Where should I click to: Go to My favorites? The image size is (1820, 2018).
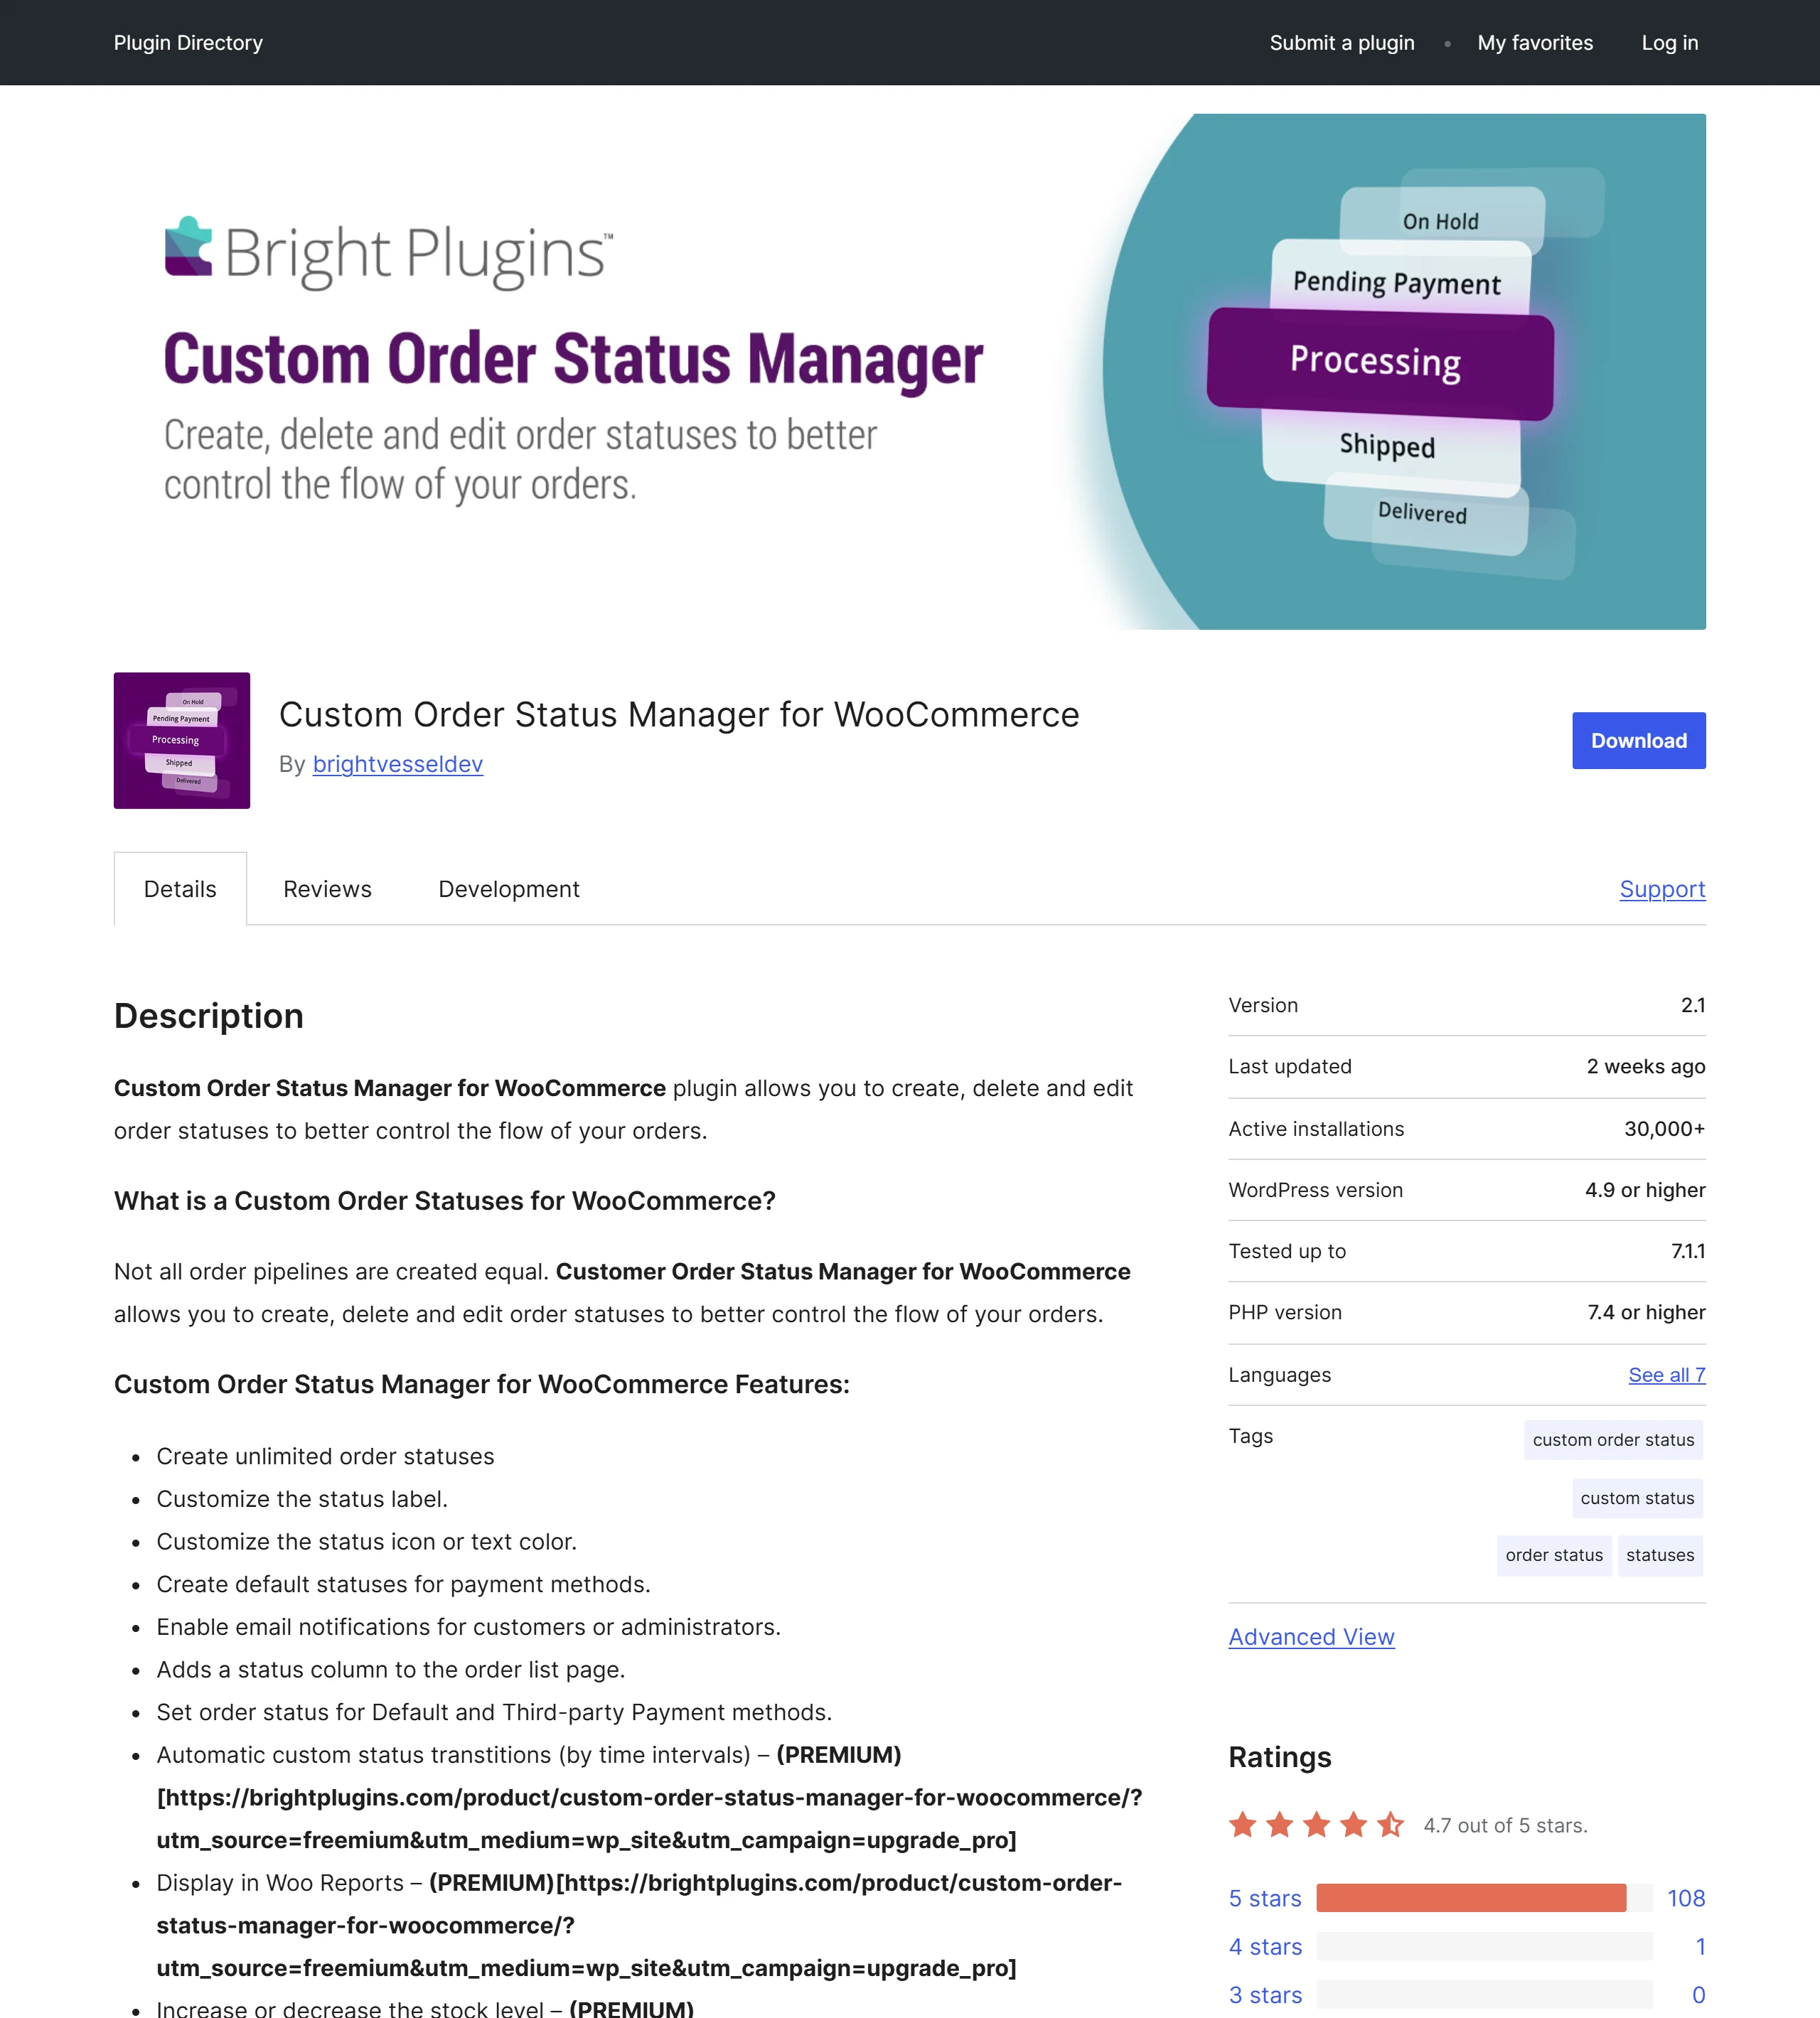point(1535,42)
